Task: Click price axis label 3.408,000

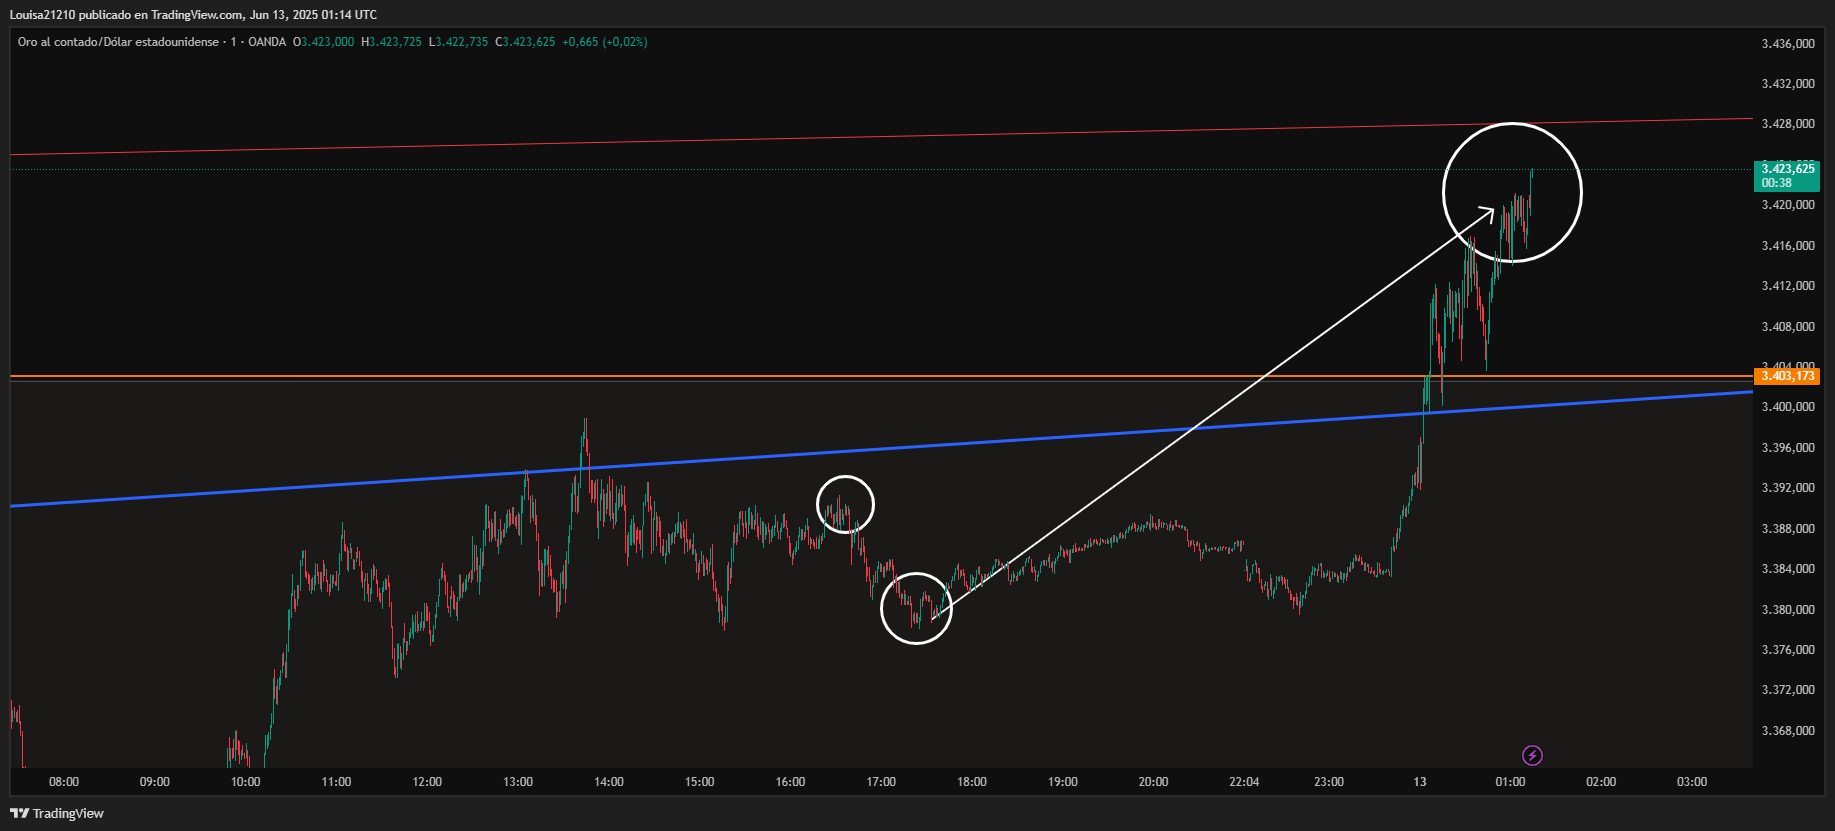Action: (x=1788, y=327)
